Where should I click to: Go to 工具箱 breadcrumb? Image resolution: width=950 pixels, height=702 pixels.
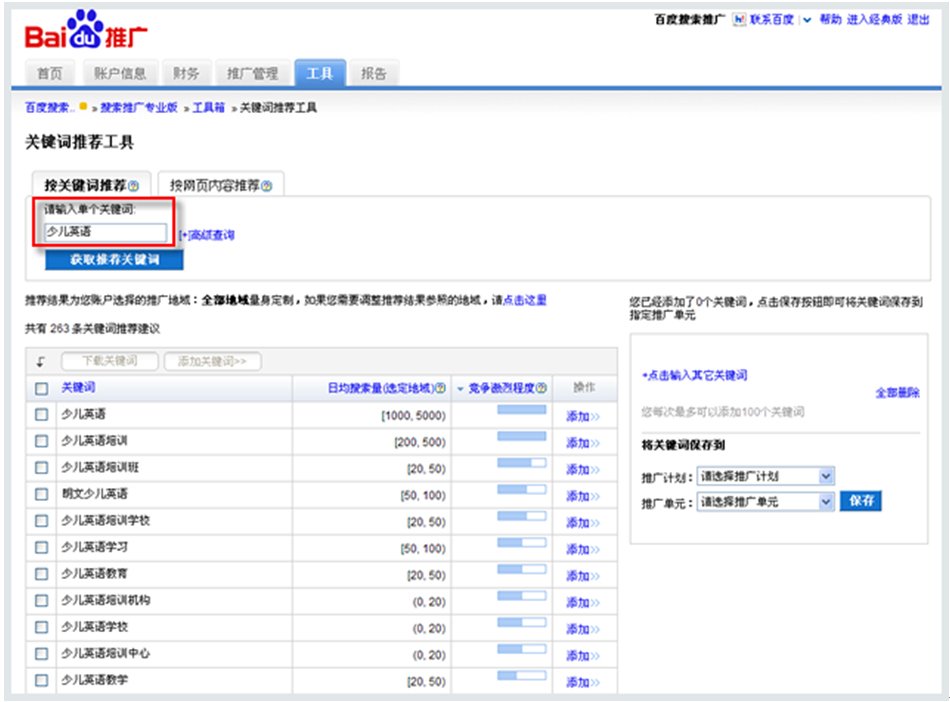(x=208, y=107)
